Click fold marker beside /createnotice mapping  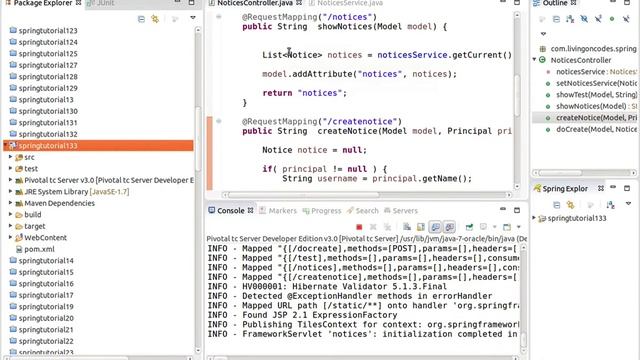[x=219, y=121]
